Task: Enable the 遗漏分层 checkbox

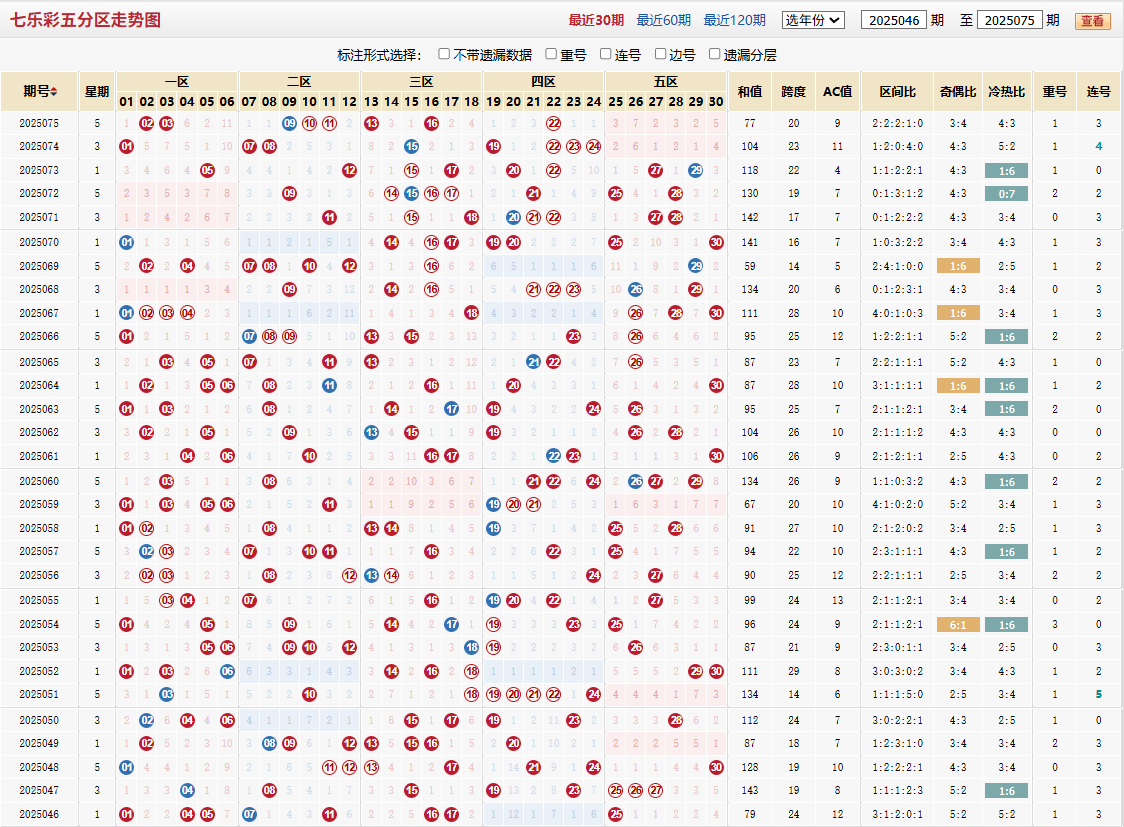Action: (714, 54)
